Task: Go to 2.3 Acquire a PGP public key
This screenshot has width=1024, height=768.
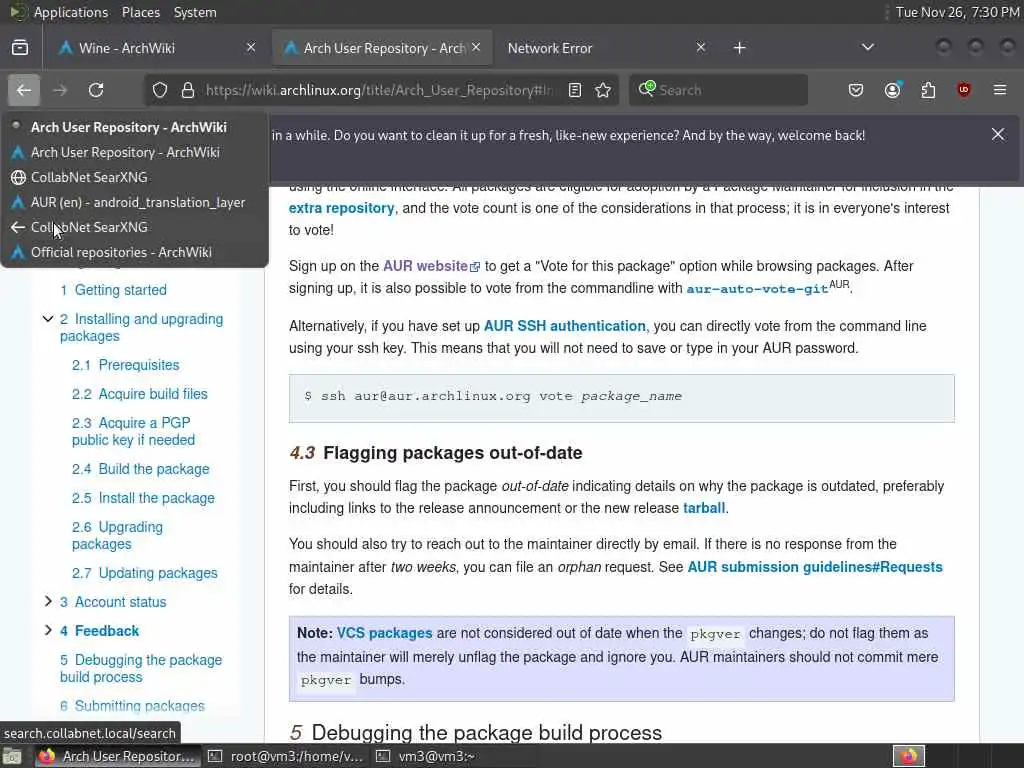Action: pos(133,431)
